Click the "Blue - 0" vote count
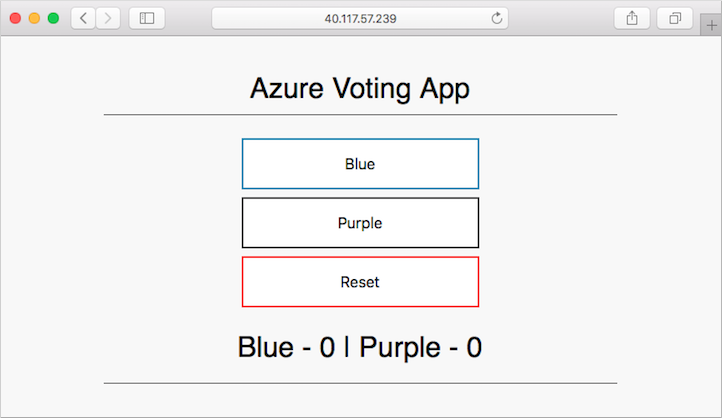722x418 pixels. click(285, 348)
